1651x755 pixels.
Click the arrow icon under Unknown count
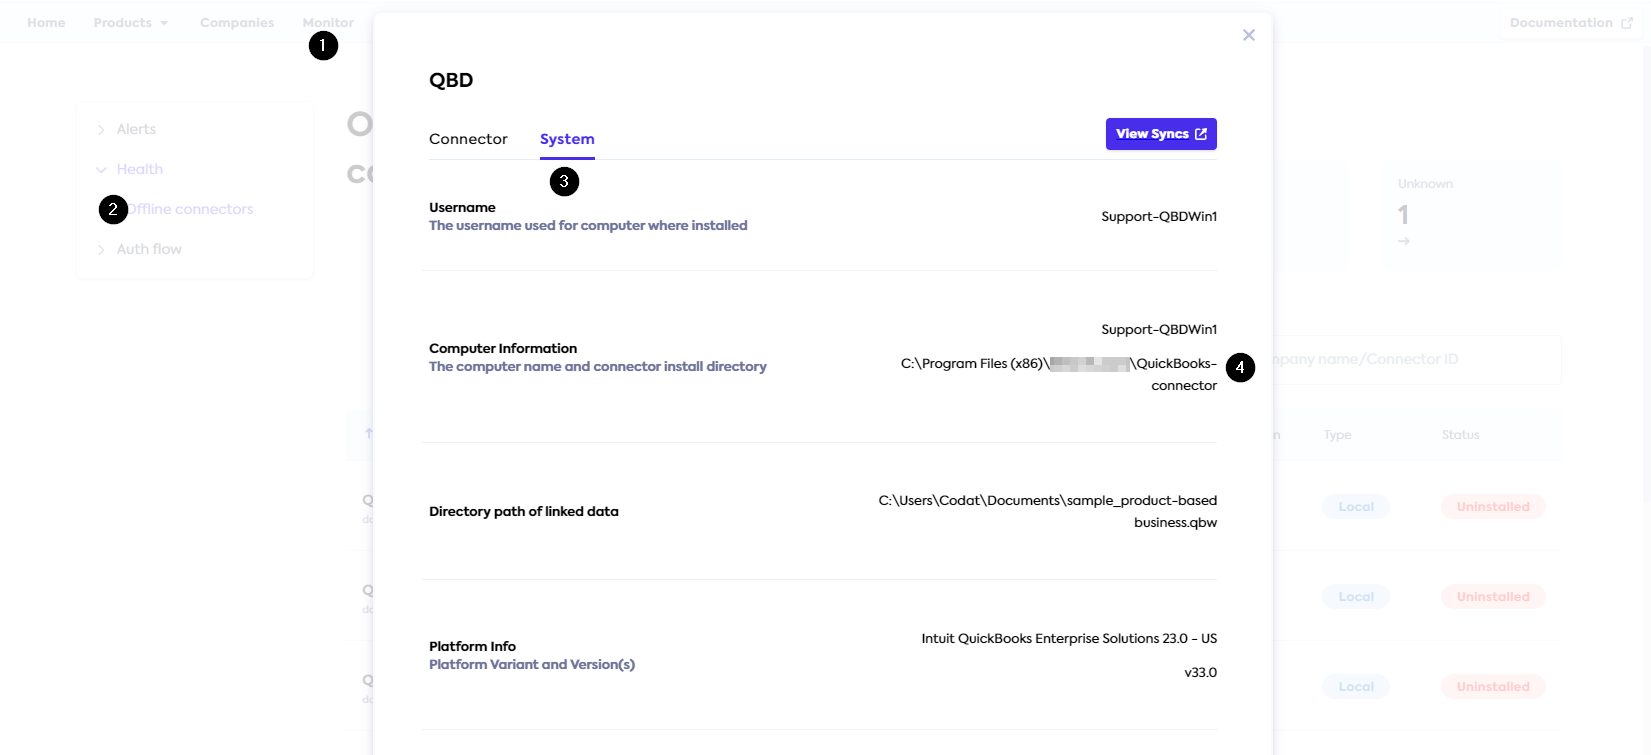pyautogui.click(x=1404, y=241)
